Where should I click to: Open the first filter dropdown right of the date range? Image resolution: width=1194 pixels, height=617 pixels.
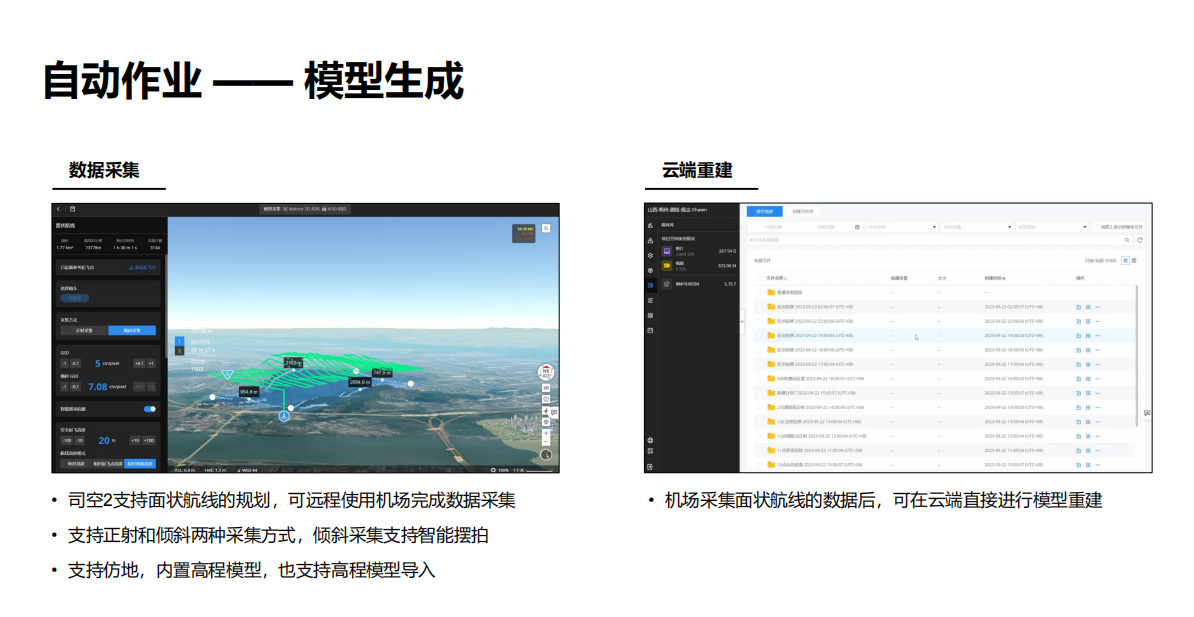pyautogui.click(x=901, y=227)
